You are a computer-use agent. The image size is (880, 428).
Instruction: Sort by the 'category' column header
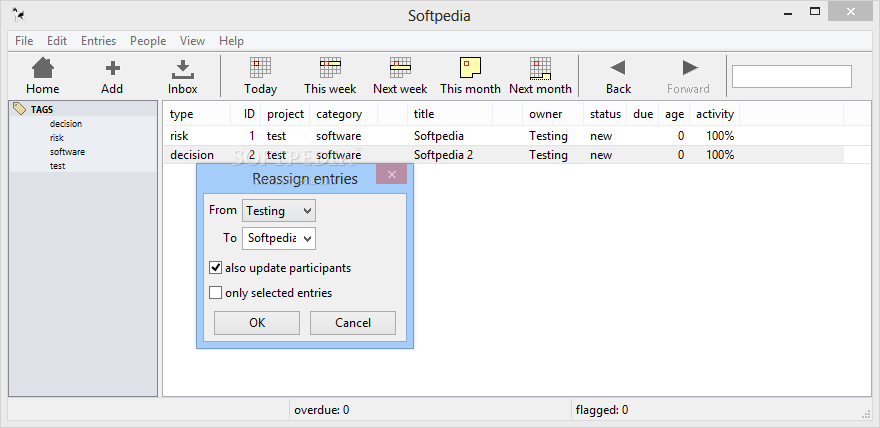coord(343,114)
